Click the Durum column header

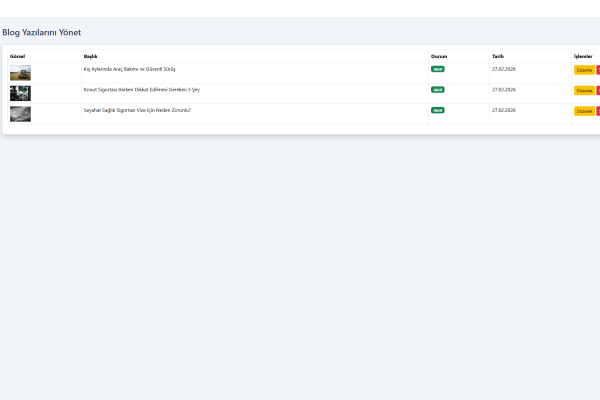point(439,56)
